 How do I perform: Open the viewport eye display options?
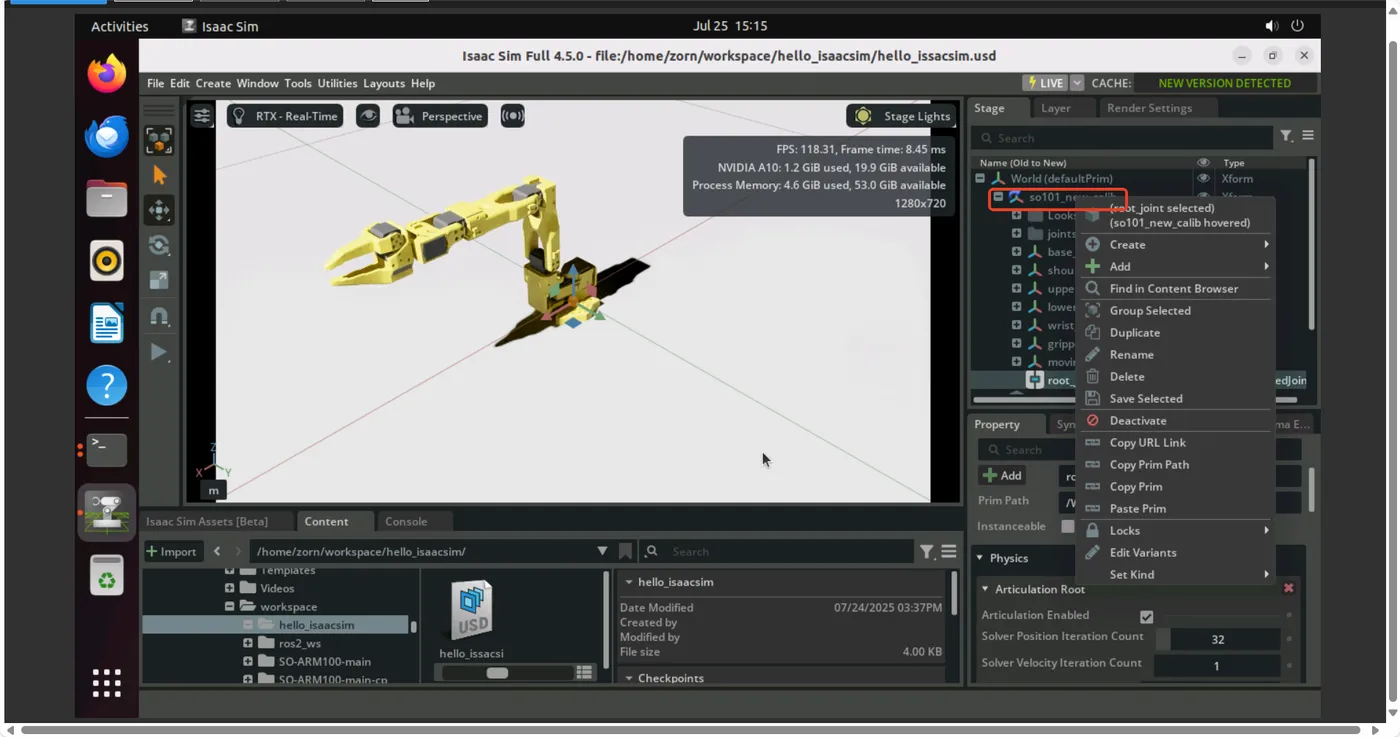point(369,116)
